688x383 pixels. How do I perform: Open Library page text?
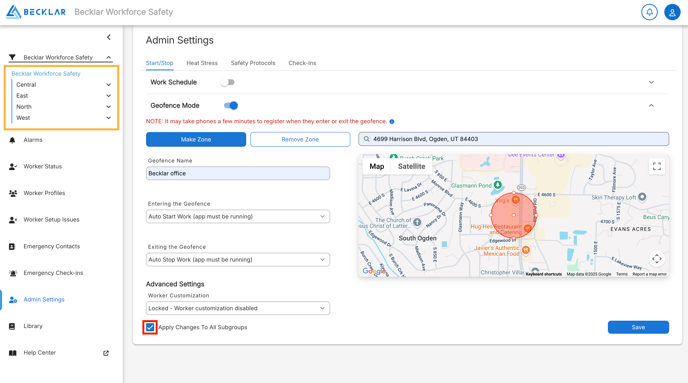pyautogui.click(x=33, y=326)
